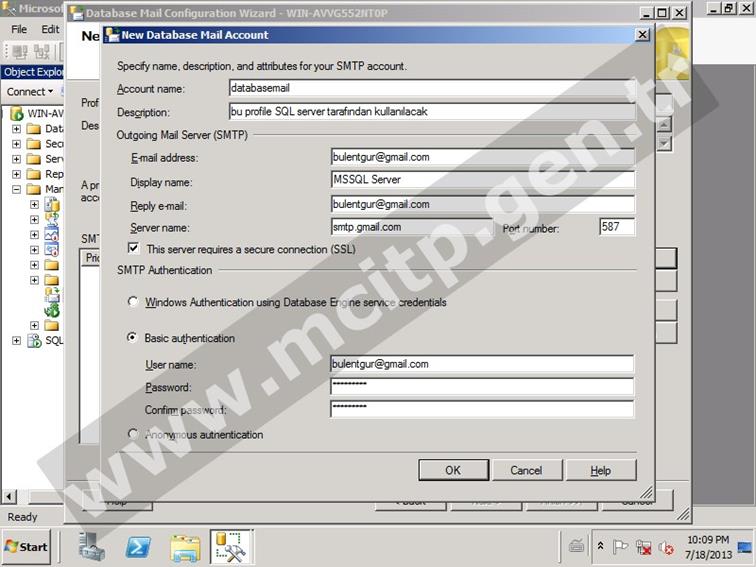Viewport: 756px width, 567px height.
Task: Expand the Policy Management node
Action: click(x=34, y=204)
